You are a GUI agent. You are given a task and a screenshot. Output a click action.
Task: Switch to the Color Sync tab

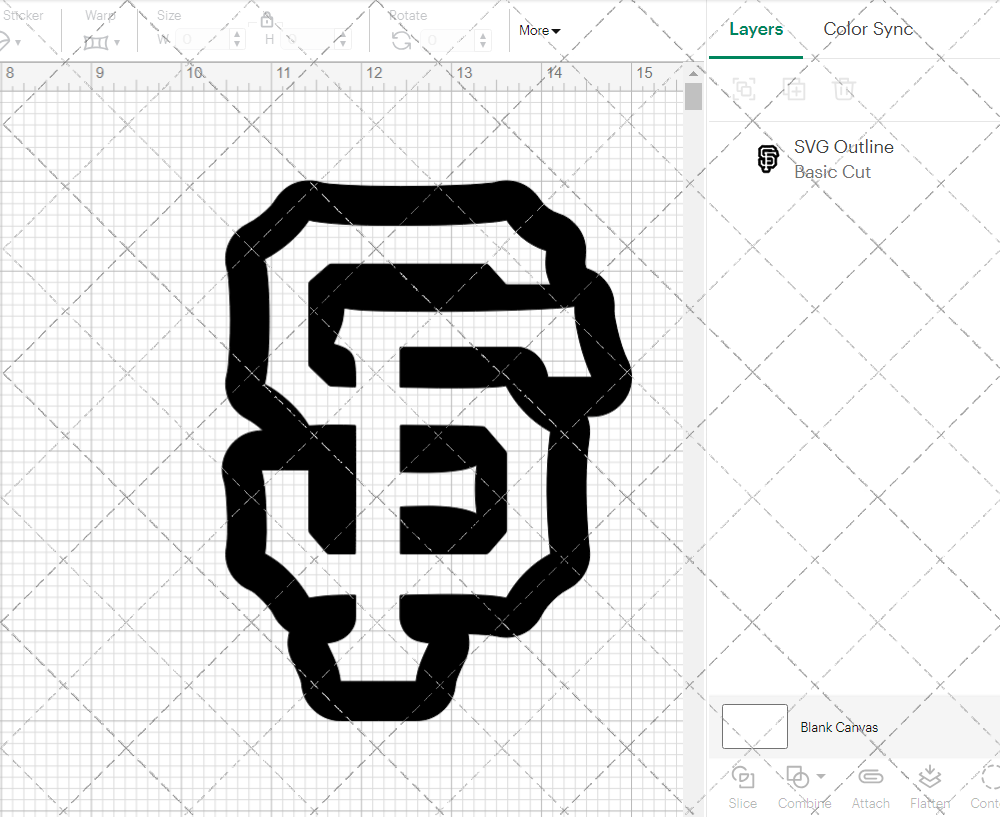point(868,29)
